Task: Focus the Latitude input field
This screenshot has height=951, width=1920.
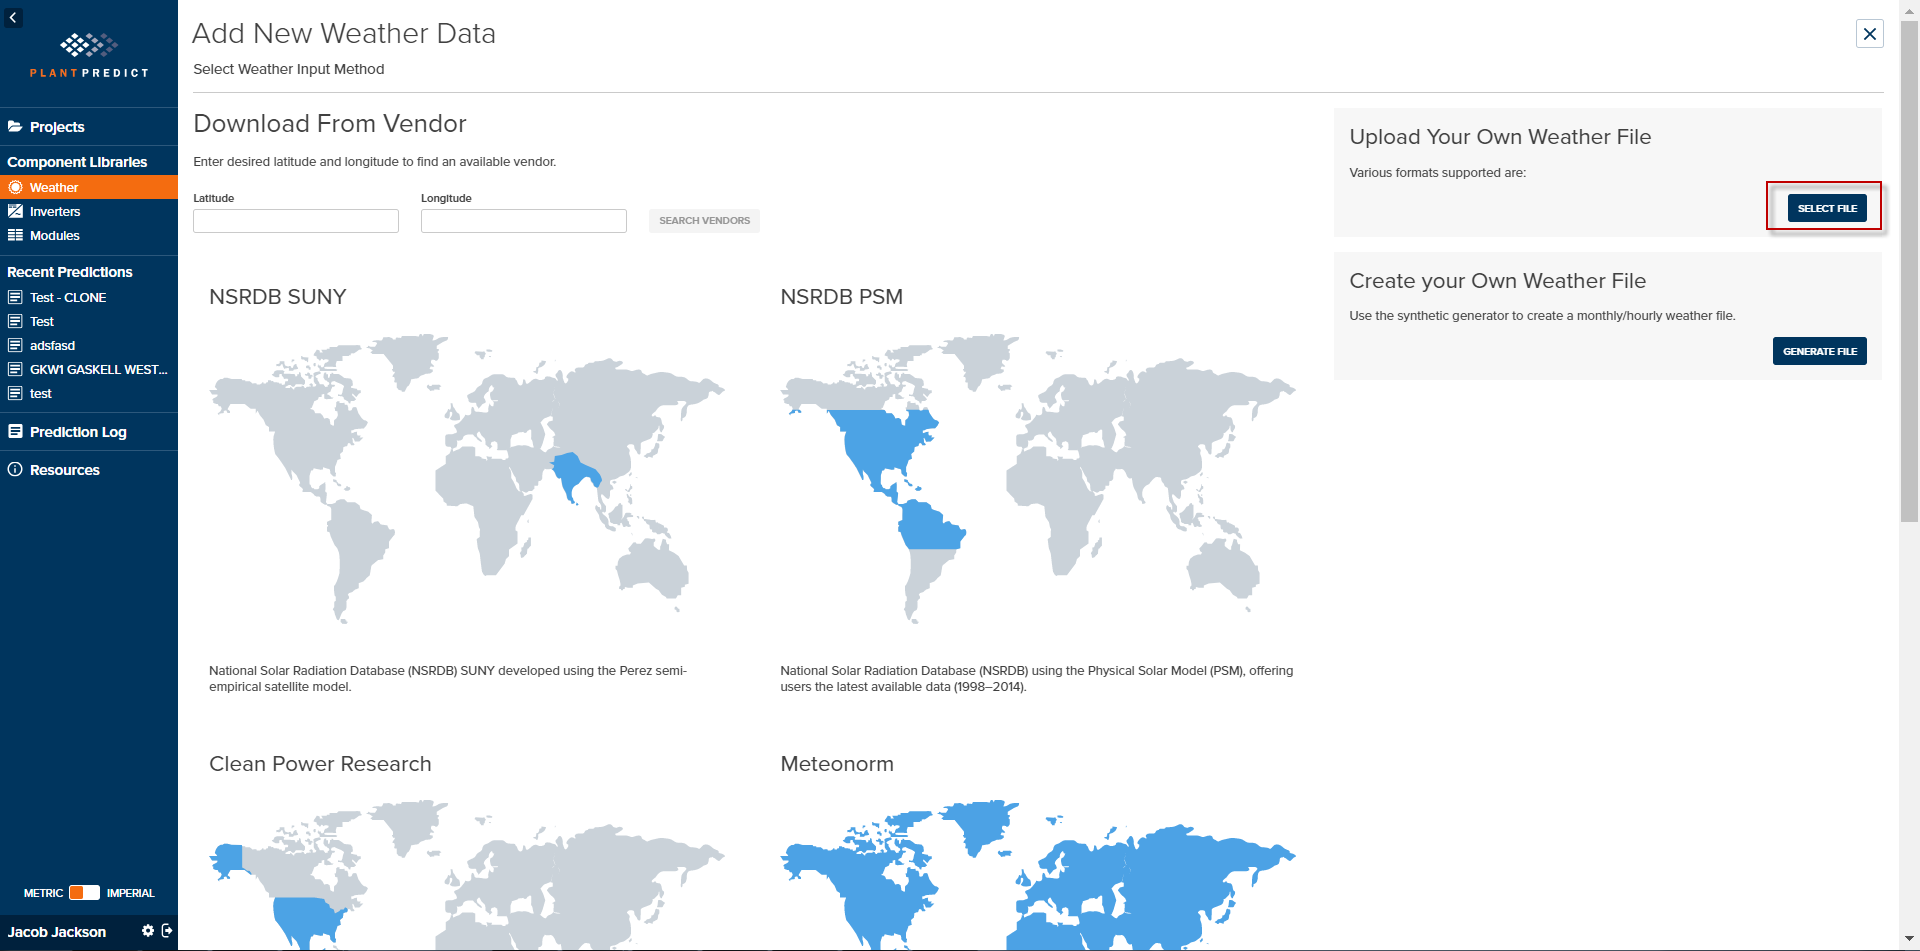Action: (296, 221)
